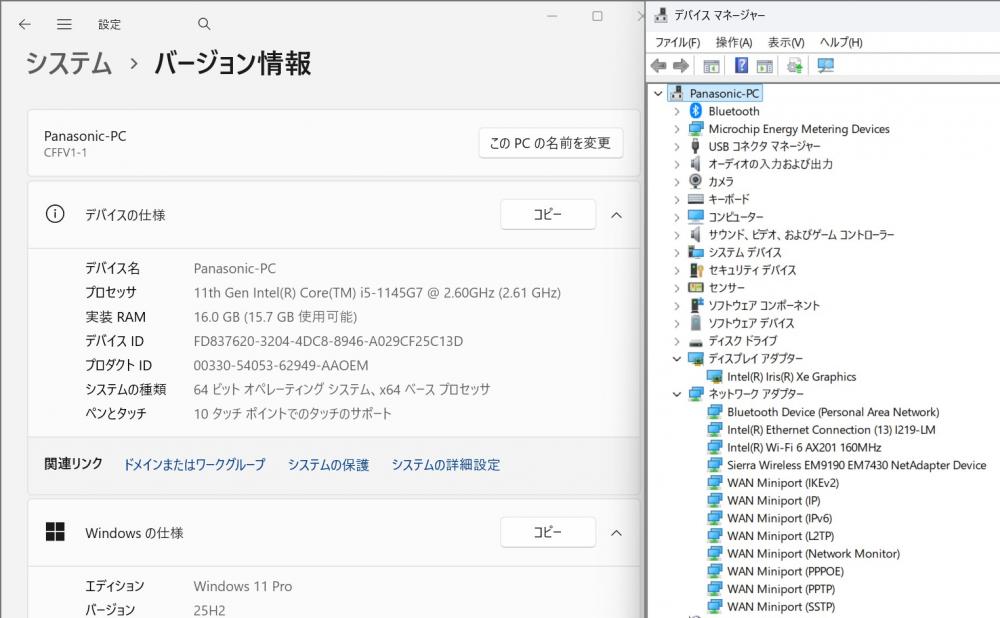Click the device ID FD837620 value
1000x618 pixels.
(328, 341)
